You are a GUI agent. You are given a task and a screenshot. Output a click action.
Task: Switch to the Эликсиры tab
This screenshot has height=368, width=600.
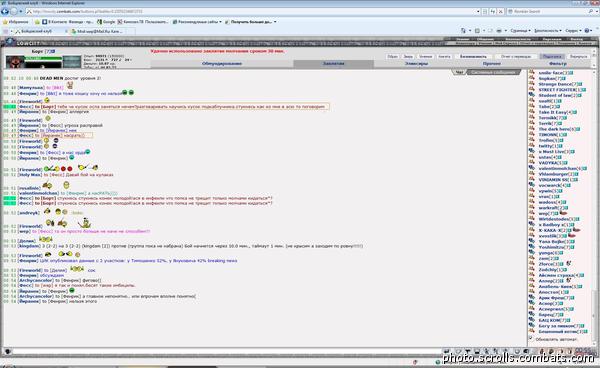[416, 64]
